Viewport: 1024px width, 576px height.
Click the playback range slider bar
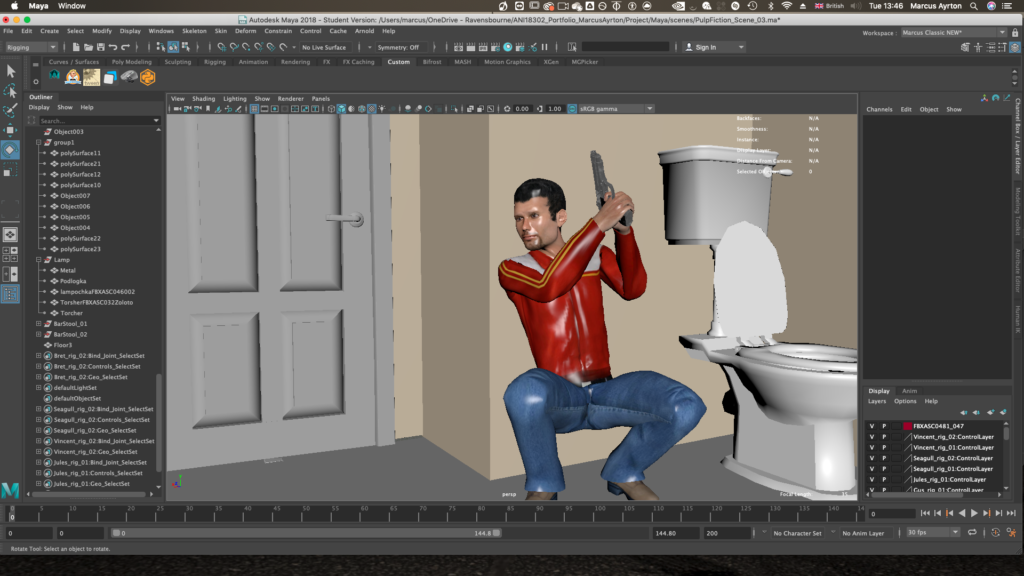pos(306,533)
